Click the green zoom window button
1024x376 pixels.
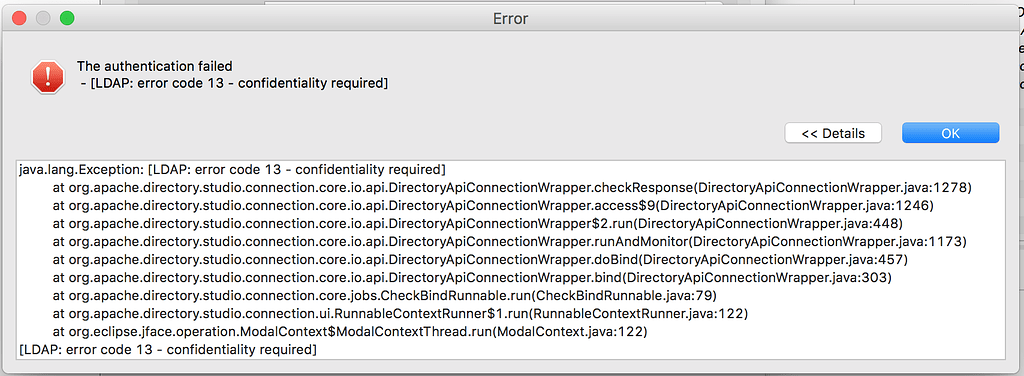pyautogui.click(x=67, y=18)
